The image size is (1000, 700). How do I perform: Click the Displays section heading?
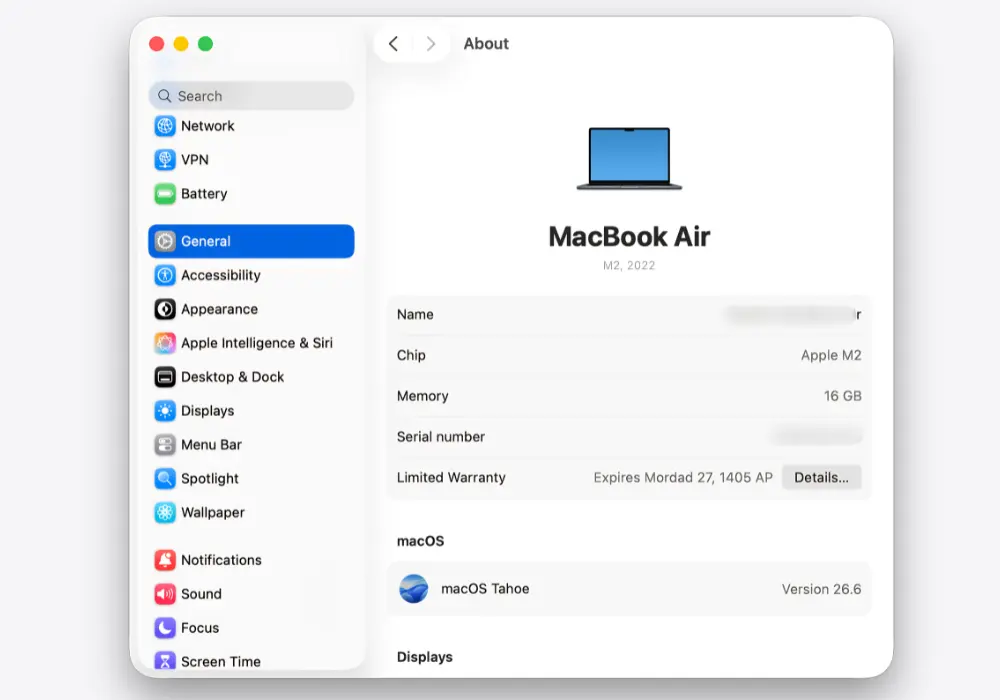[x=425, y=657]
